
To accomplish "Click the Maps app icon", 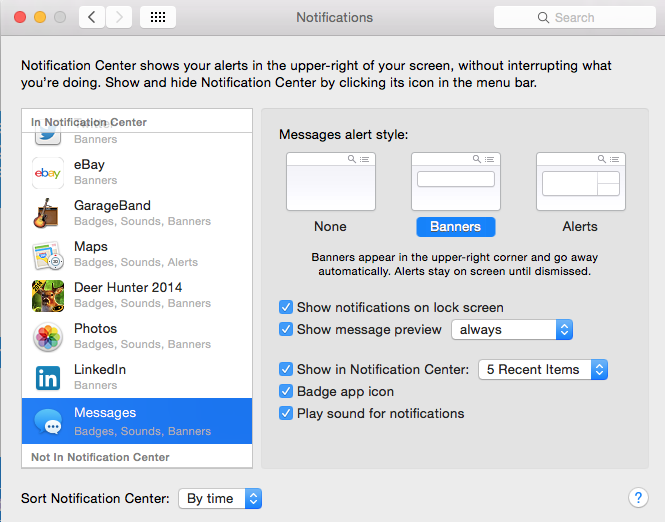I will tap(48, 255).
